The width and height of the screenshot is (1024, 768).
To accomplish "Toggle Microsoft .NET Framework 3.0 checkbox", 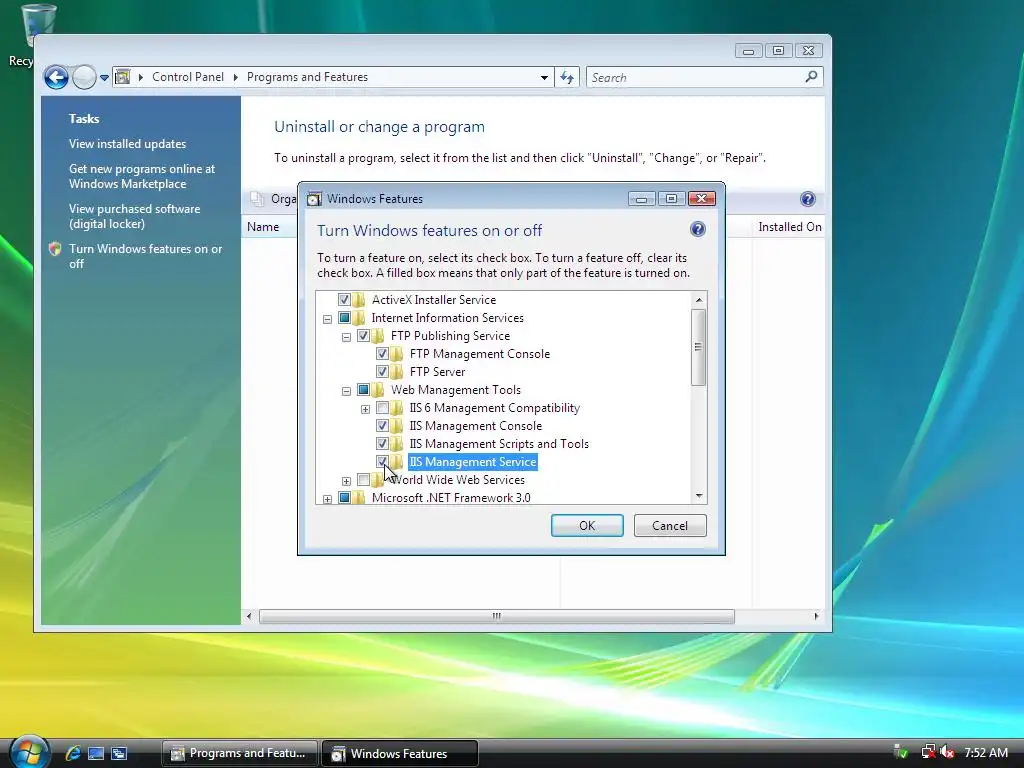I will [x=344, y=498].
